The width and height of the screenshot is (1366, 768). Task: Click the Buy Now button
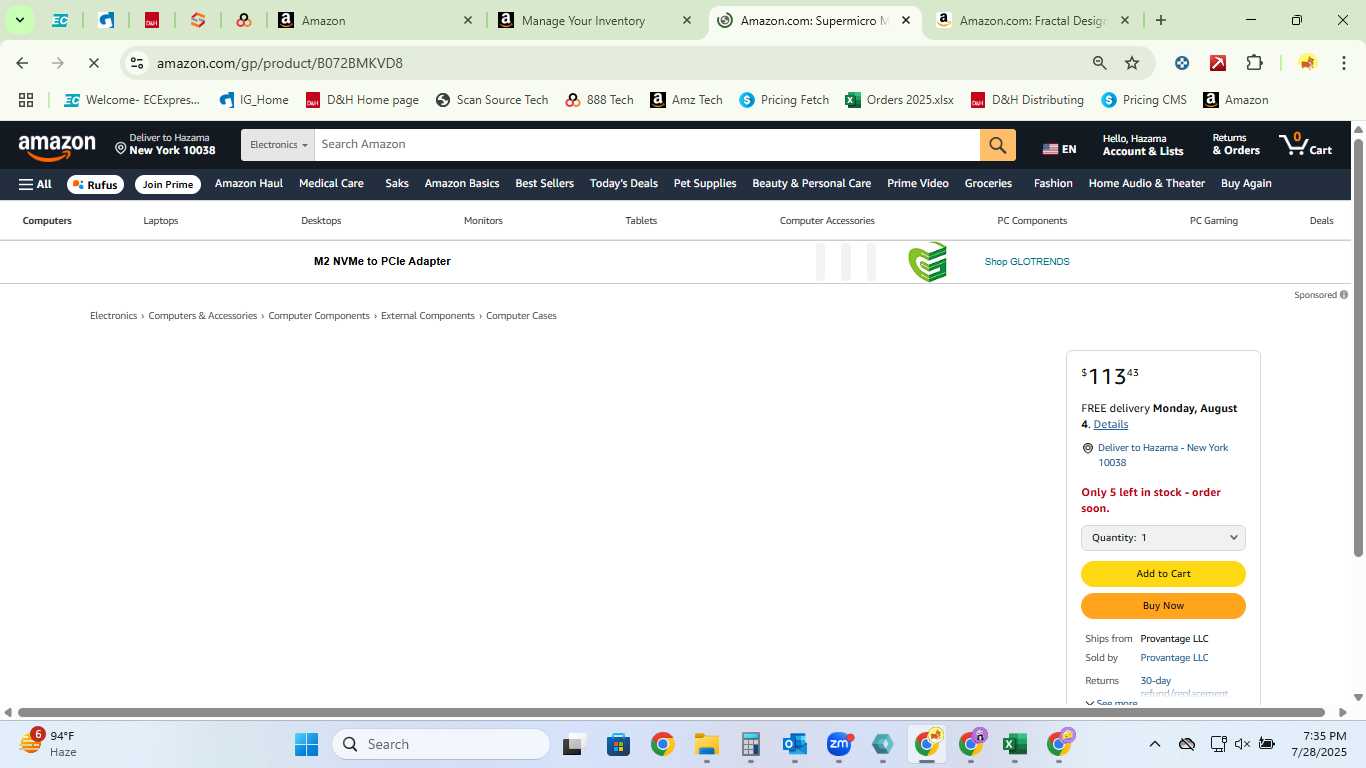1163,606
